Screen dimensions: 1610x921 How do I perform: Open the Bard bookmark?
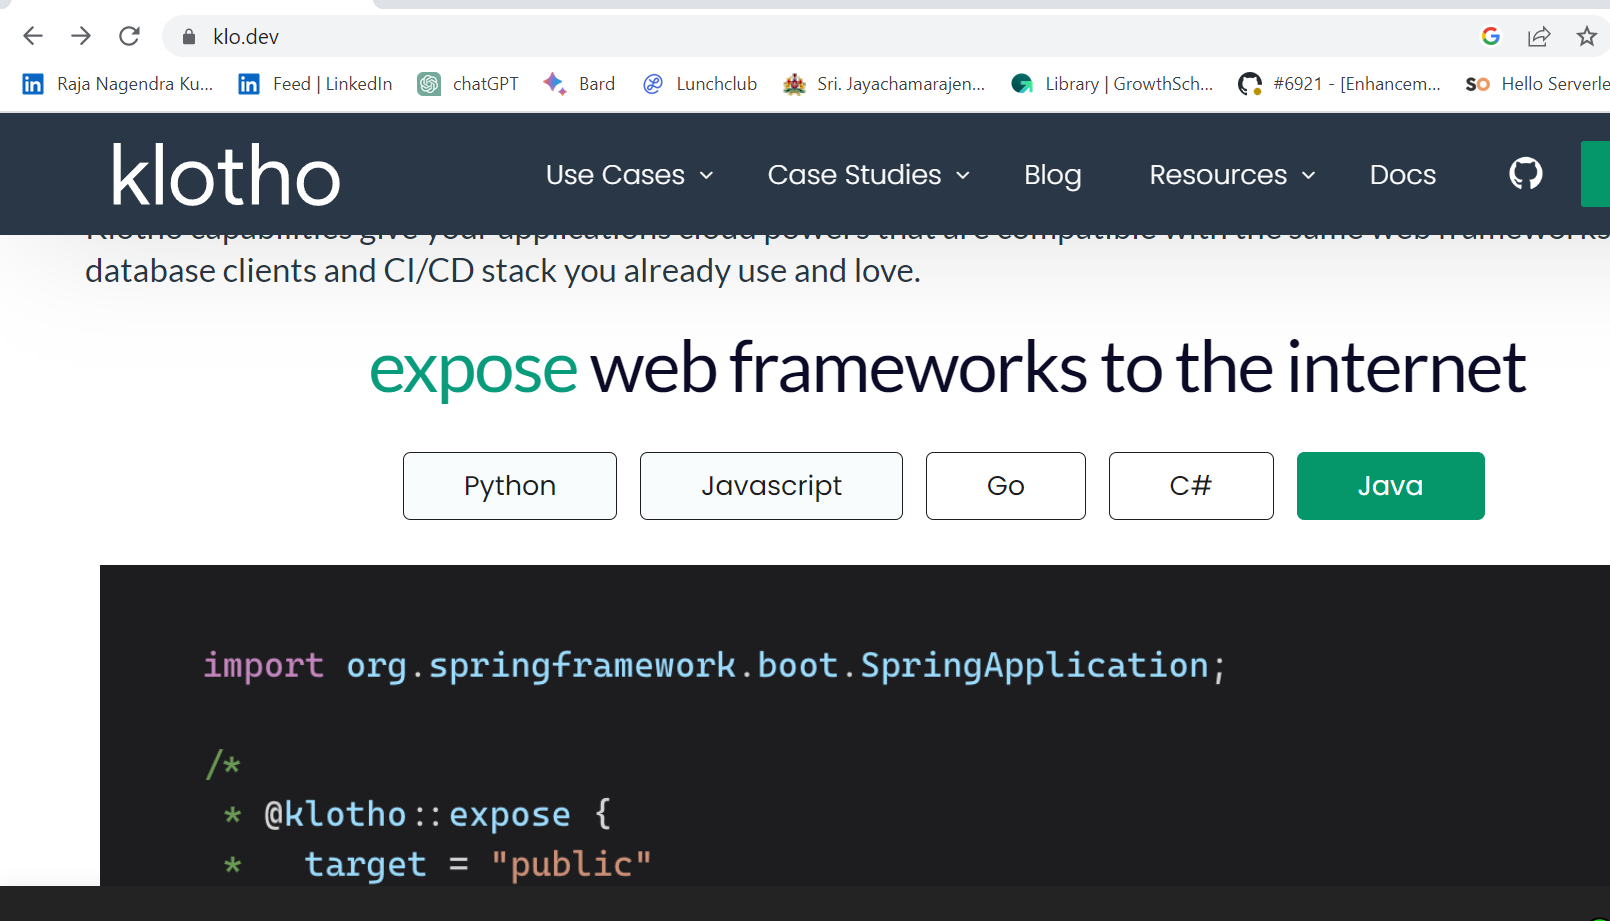pyautogui.click(x=578, y=84)
